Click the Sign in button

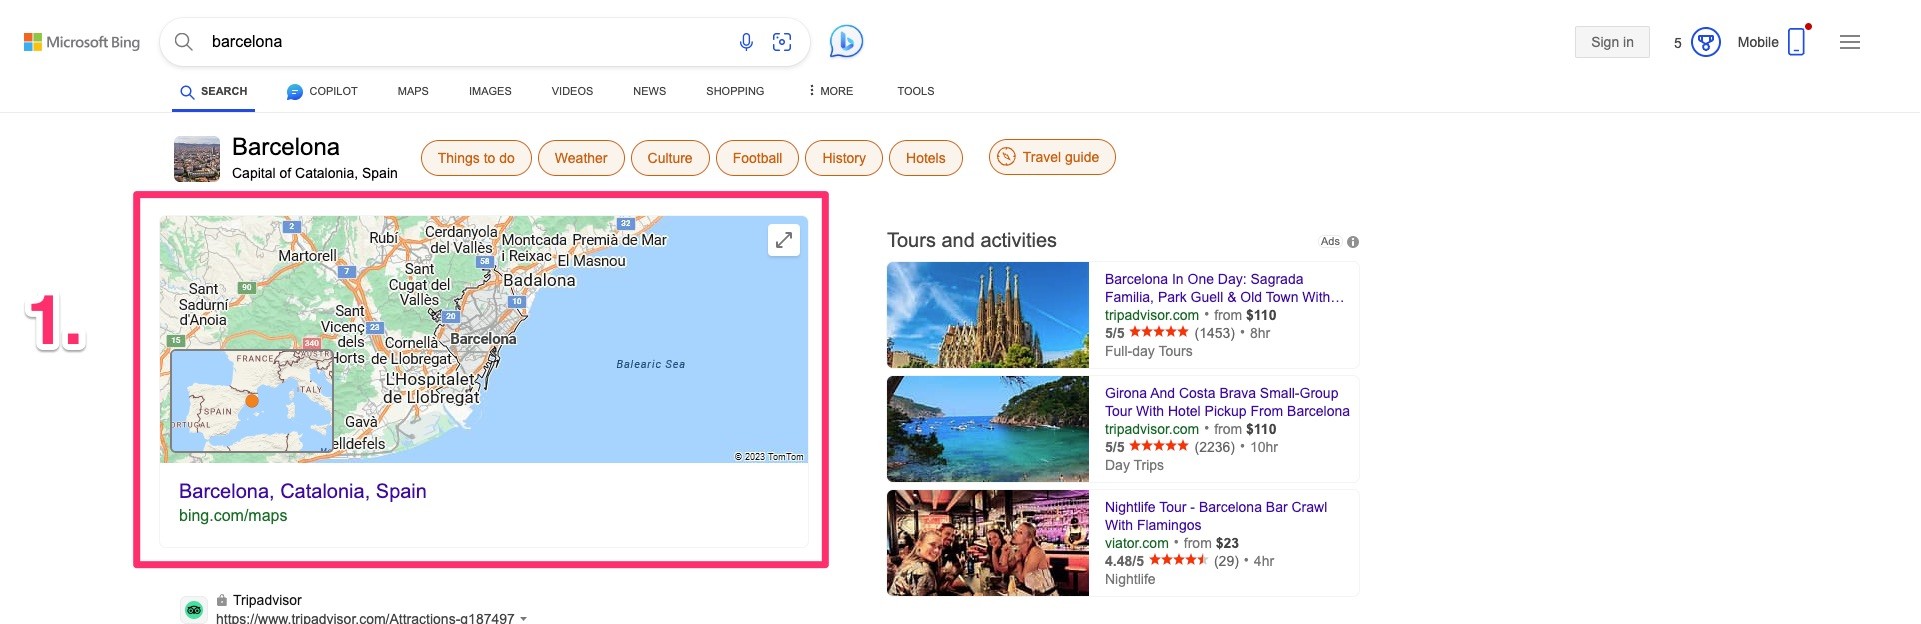(1612, 42)
